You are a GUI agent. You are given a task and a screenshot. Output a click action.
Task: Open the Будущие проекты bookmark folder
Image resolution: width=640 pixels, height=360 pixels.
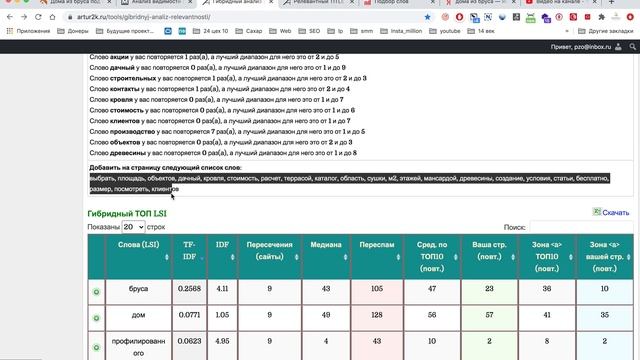[125, 31]
